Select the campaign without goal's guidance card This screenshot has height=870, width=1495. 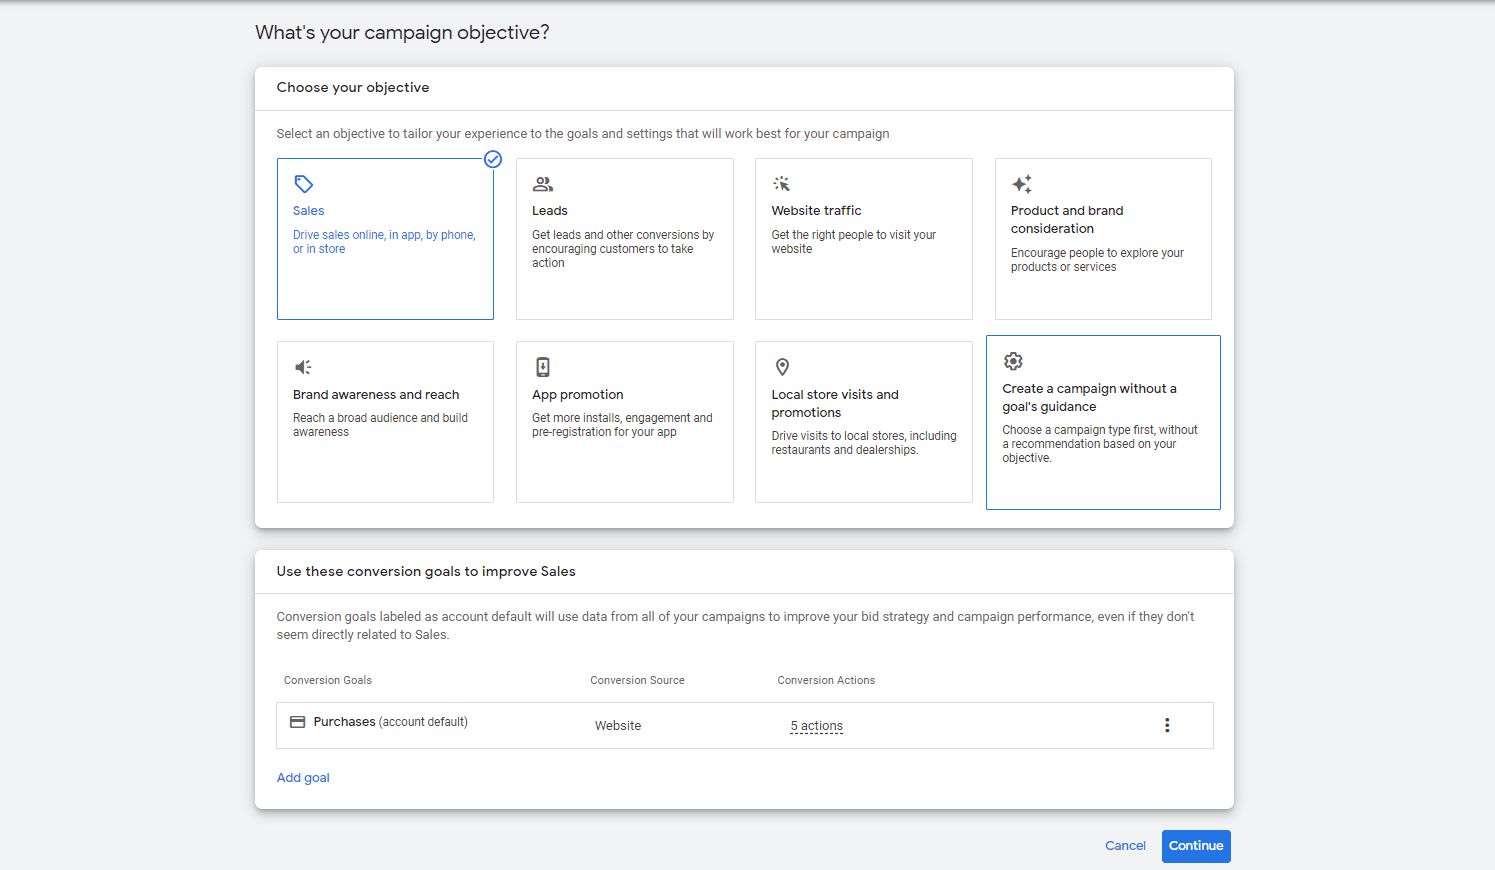[x=1103, y=422]
